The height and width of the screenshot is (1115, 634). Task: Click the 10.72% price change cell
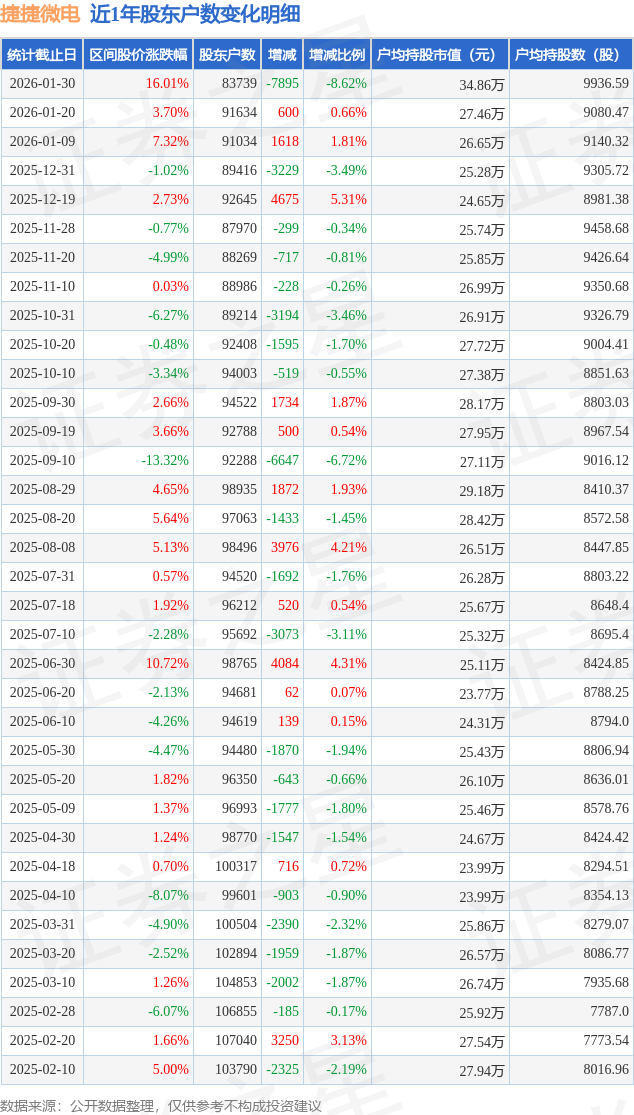tap(167, 664)
